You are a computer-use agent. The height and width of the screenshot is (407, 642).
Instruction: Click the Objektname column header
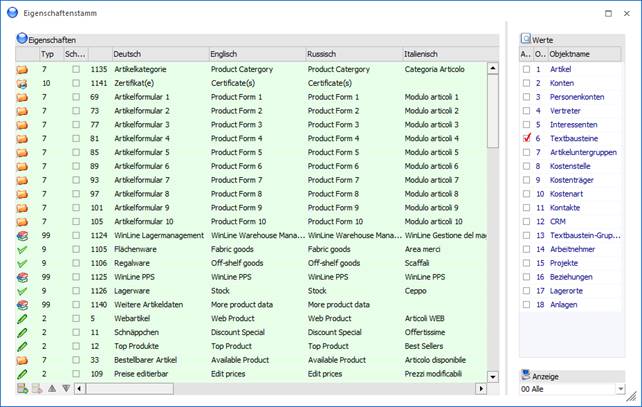(x=580, y=53)
